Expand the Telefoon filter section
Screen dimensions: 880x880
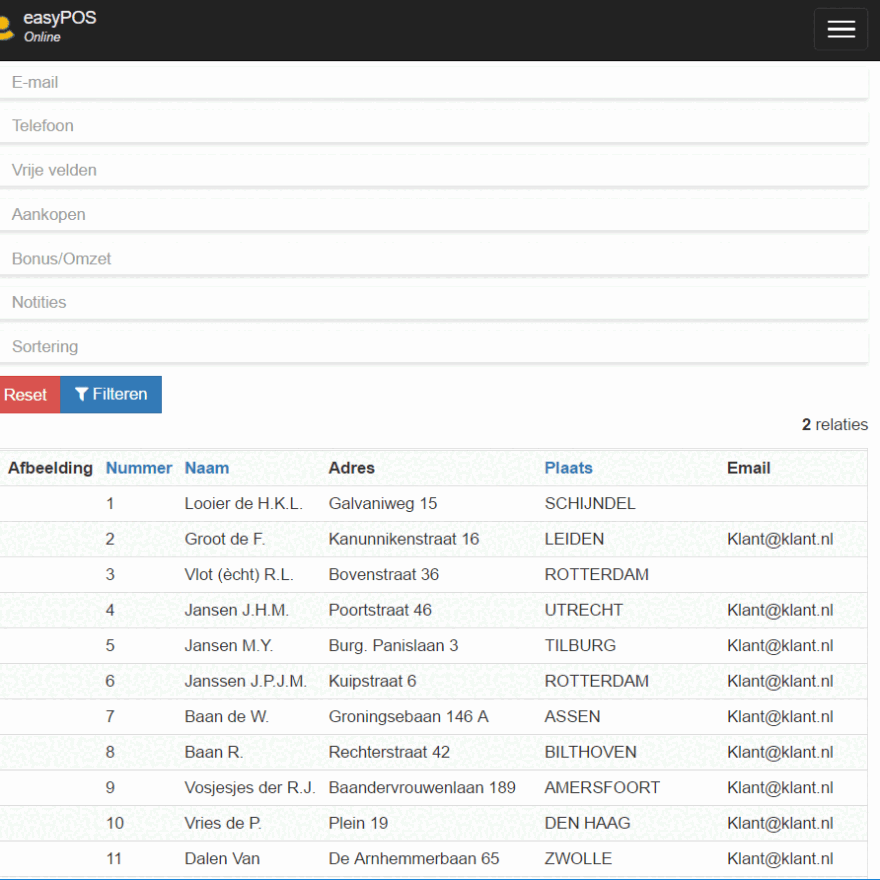click(434, 126)
